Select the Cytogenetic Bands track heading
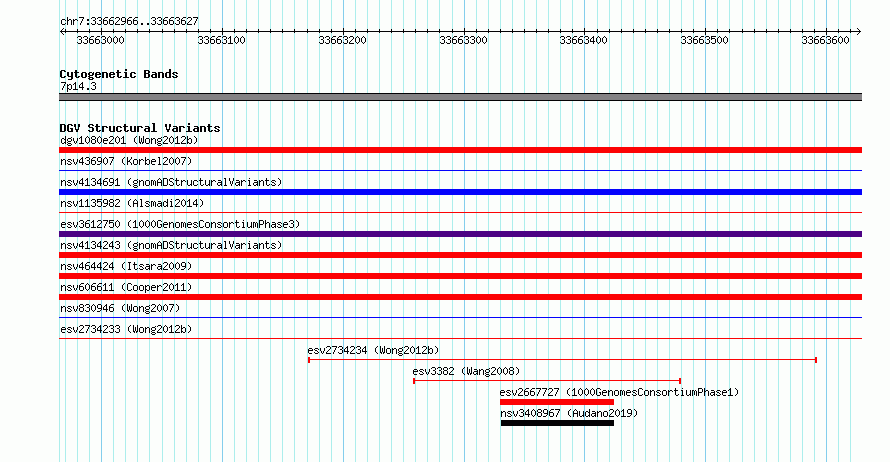The width and height of the screenshot is (890, 462). (x=119, y=74)
